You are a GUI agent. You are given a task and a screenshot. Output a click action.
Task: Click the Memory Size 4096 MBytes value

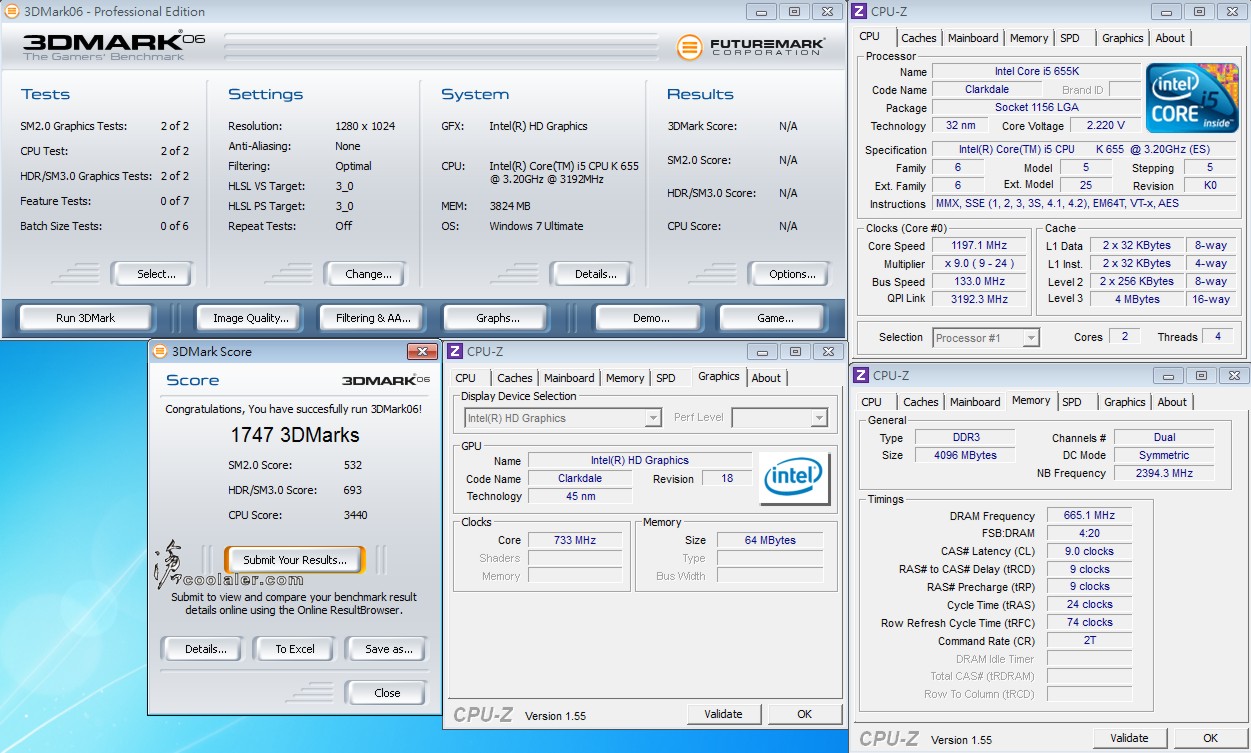coord(965,455)
